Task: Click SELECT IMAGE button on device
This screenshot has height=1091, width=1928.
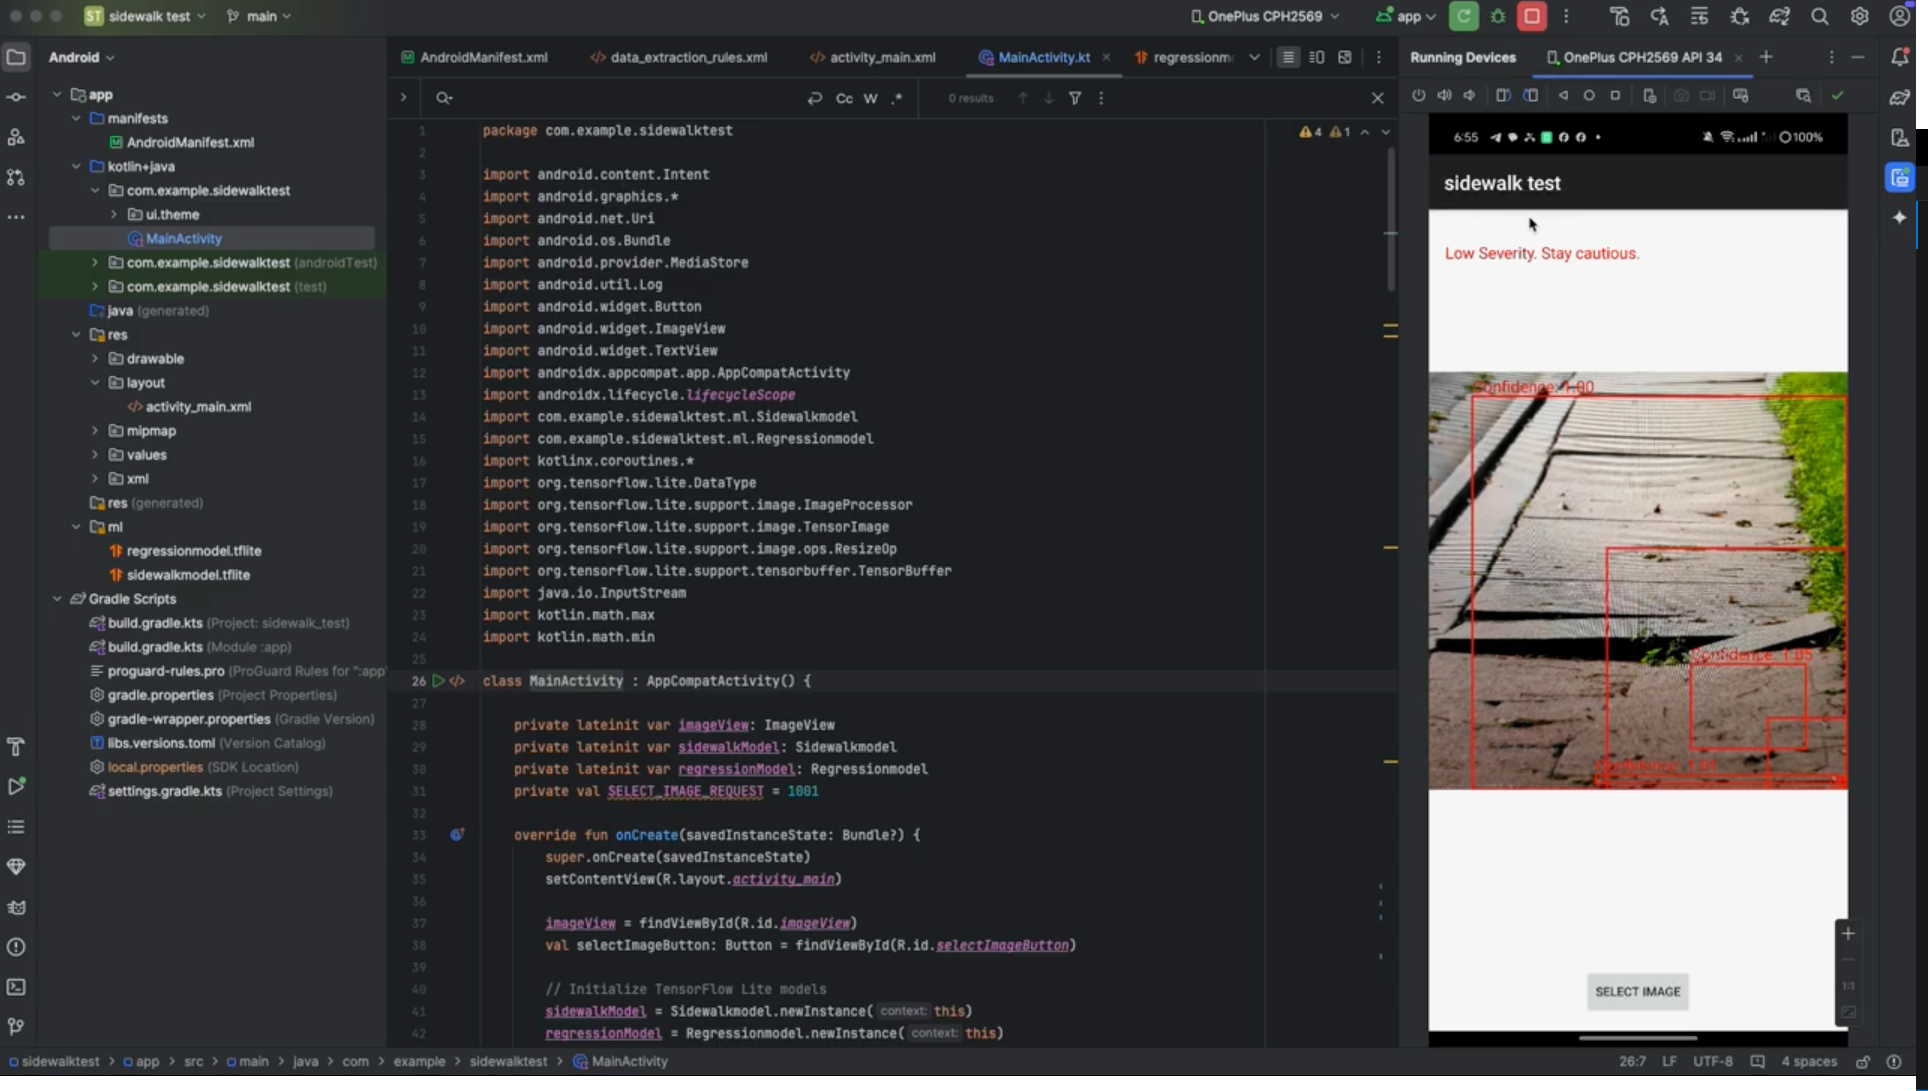Action: tap(1638, 990)
